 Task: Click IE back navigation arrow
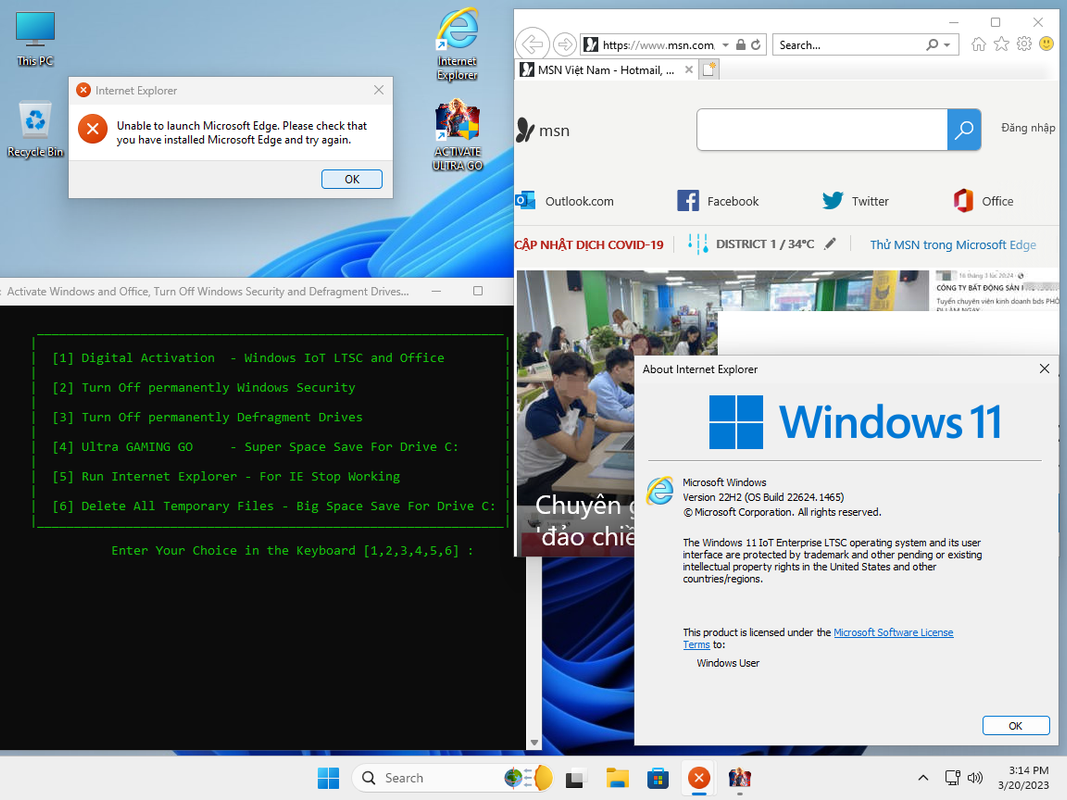click(x=532, y=45)
